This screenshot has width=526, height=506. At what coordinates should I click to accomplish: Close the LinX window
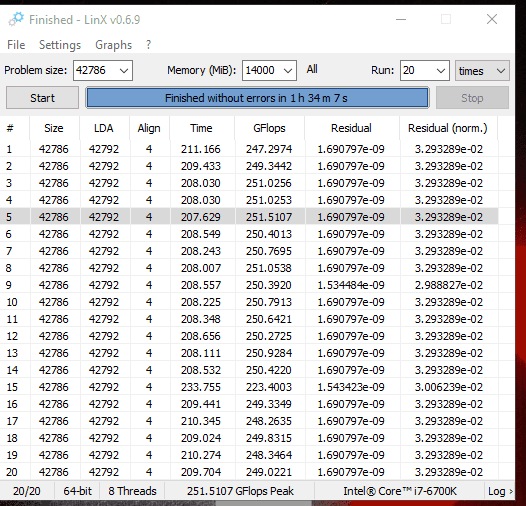point(492,19)
